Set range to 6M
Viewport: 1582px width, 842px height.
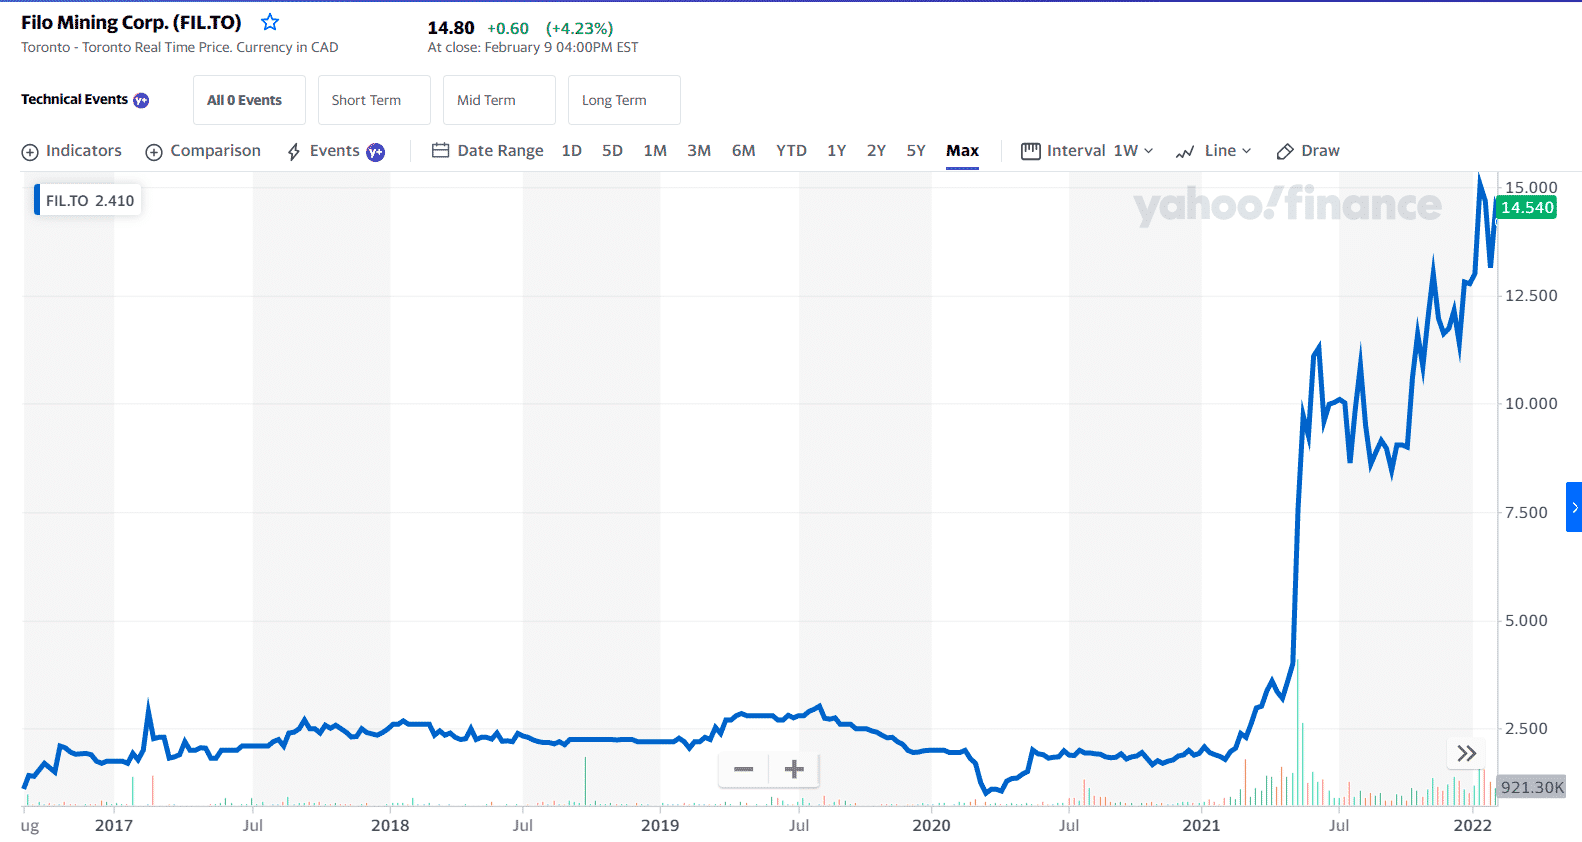pos(743,151)
